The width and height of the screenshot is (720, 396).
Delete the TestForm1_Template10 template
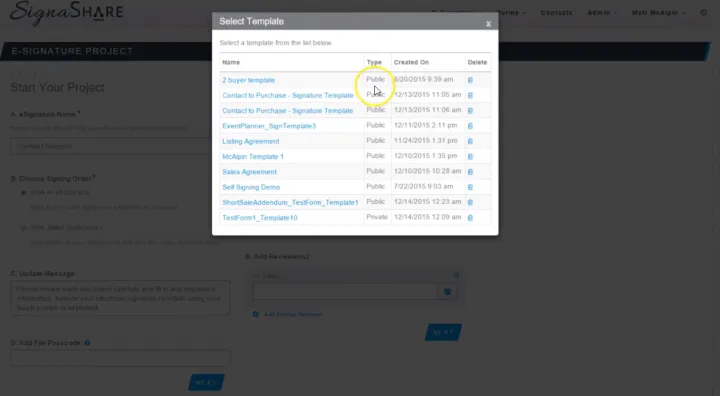coord(470,218)
